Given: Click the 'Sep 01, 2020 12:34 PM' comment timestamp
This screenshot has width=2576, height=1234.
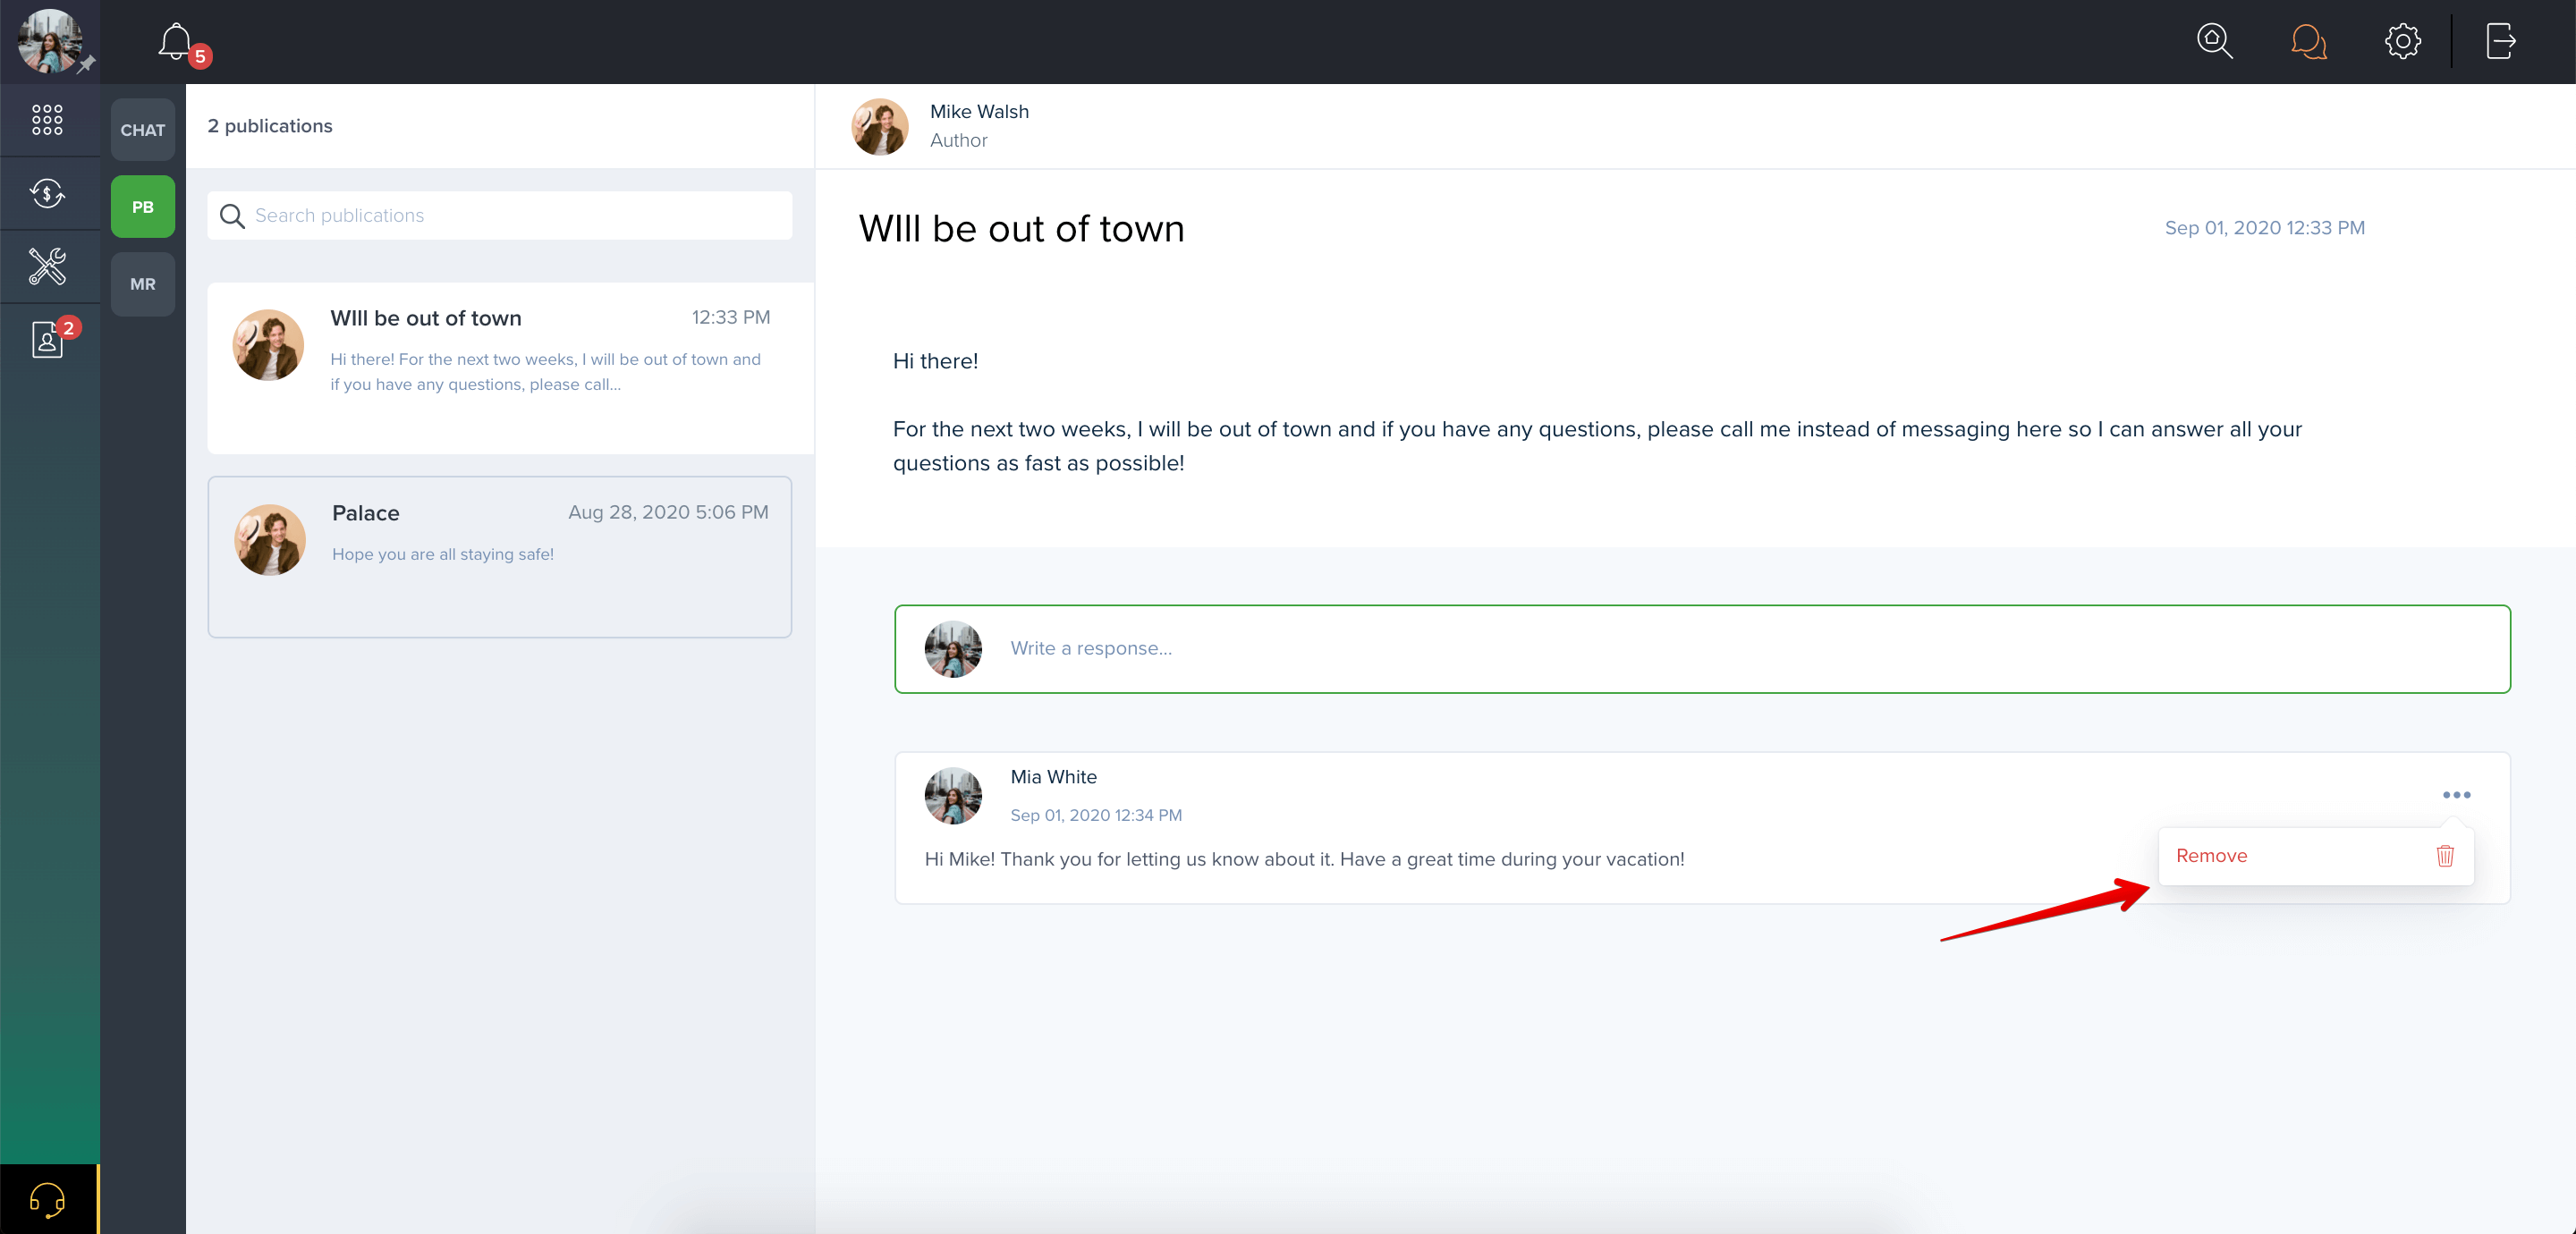Looking at the screenshot, I should [1096, 815].
